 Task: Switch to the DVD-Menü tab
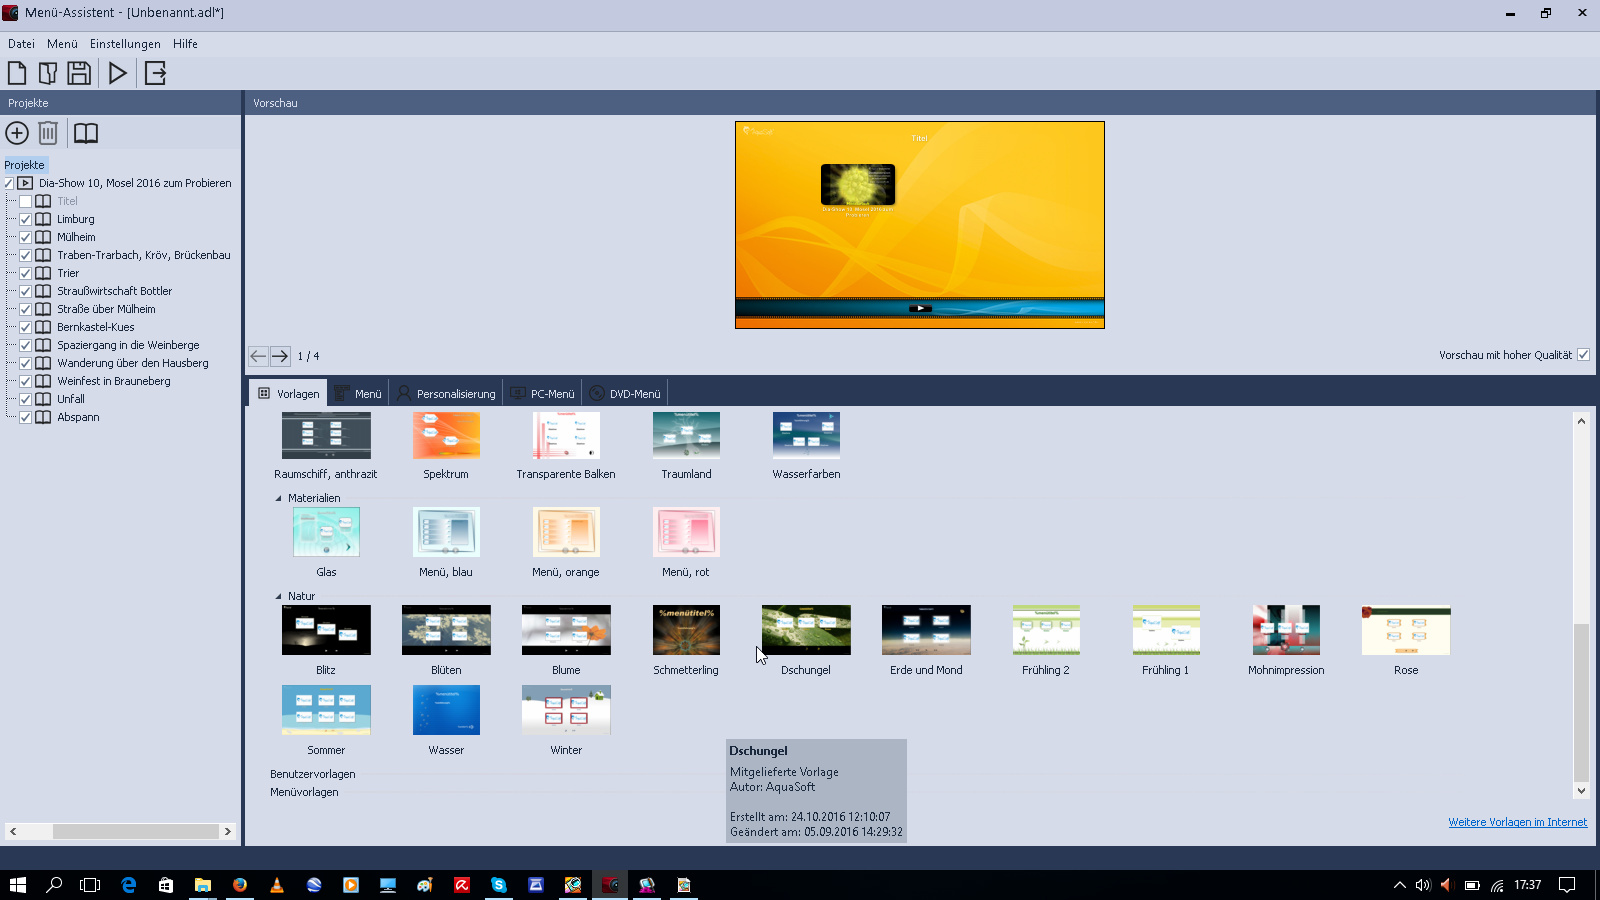pyautogui.click(x=625, y=394)
